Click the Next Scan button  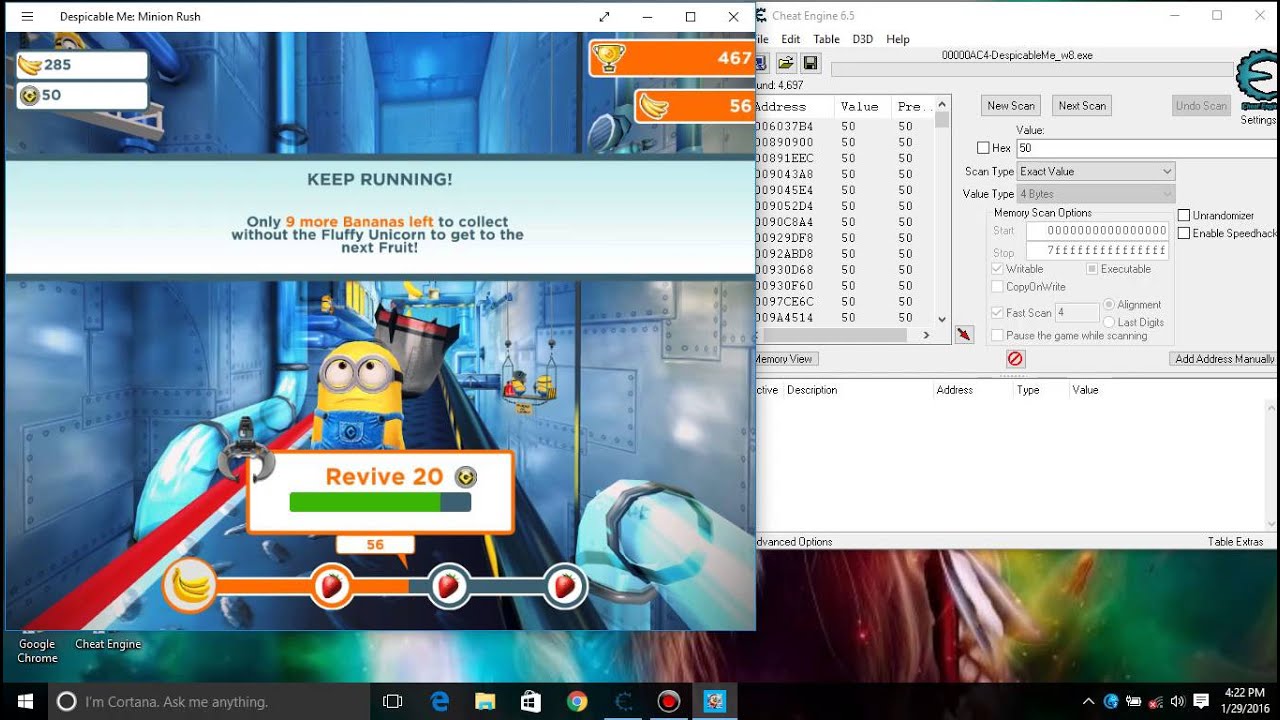(1082, 105)
